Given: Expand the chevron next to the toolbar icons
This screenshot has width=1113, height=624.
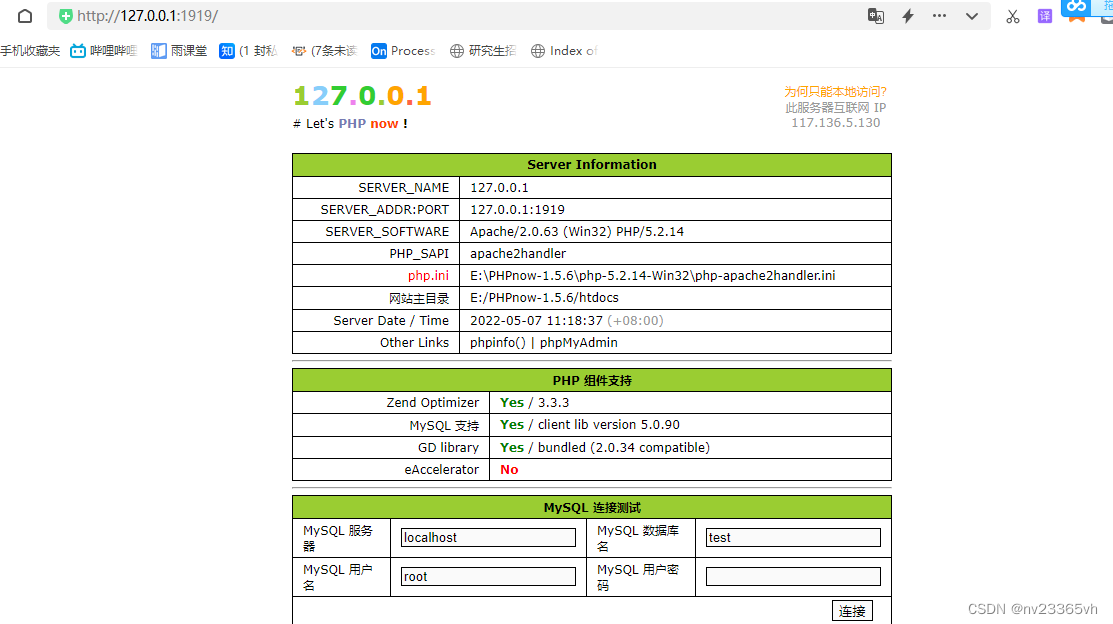Looking at the screenshot, I should (x=971, y=16).
